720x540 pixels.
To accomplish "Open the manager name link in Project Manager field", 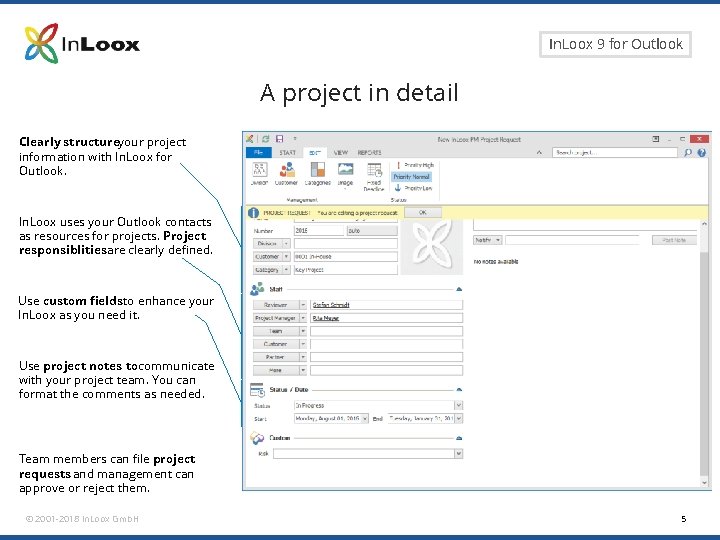I will [326, 318].
